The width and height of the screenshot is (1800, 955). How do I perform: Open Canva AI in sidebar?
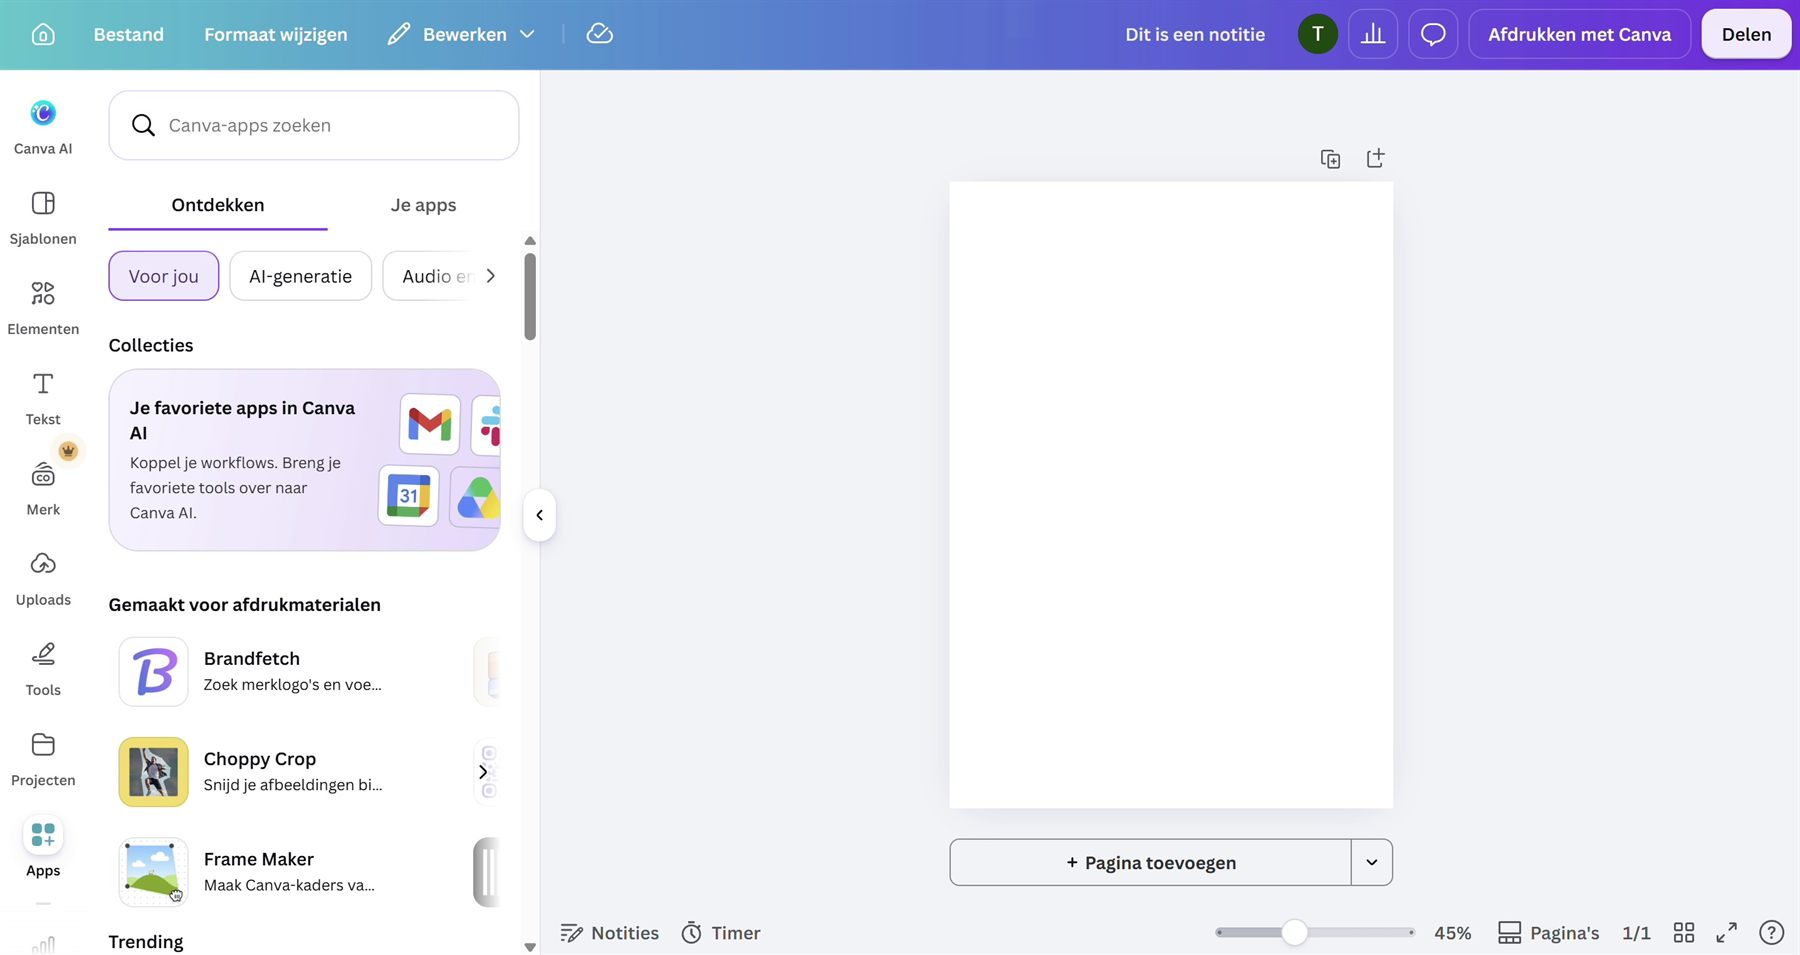43,127
